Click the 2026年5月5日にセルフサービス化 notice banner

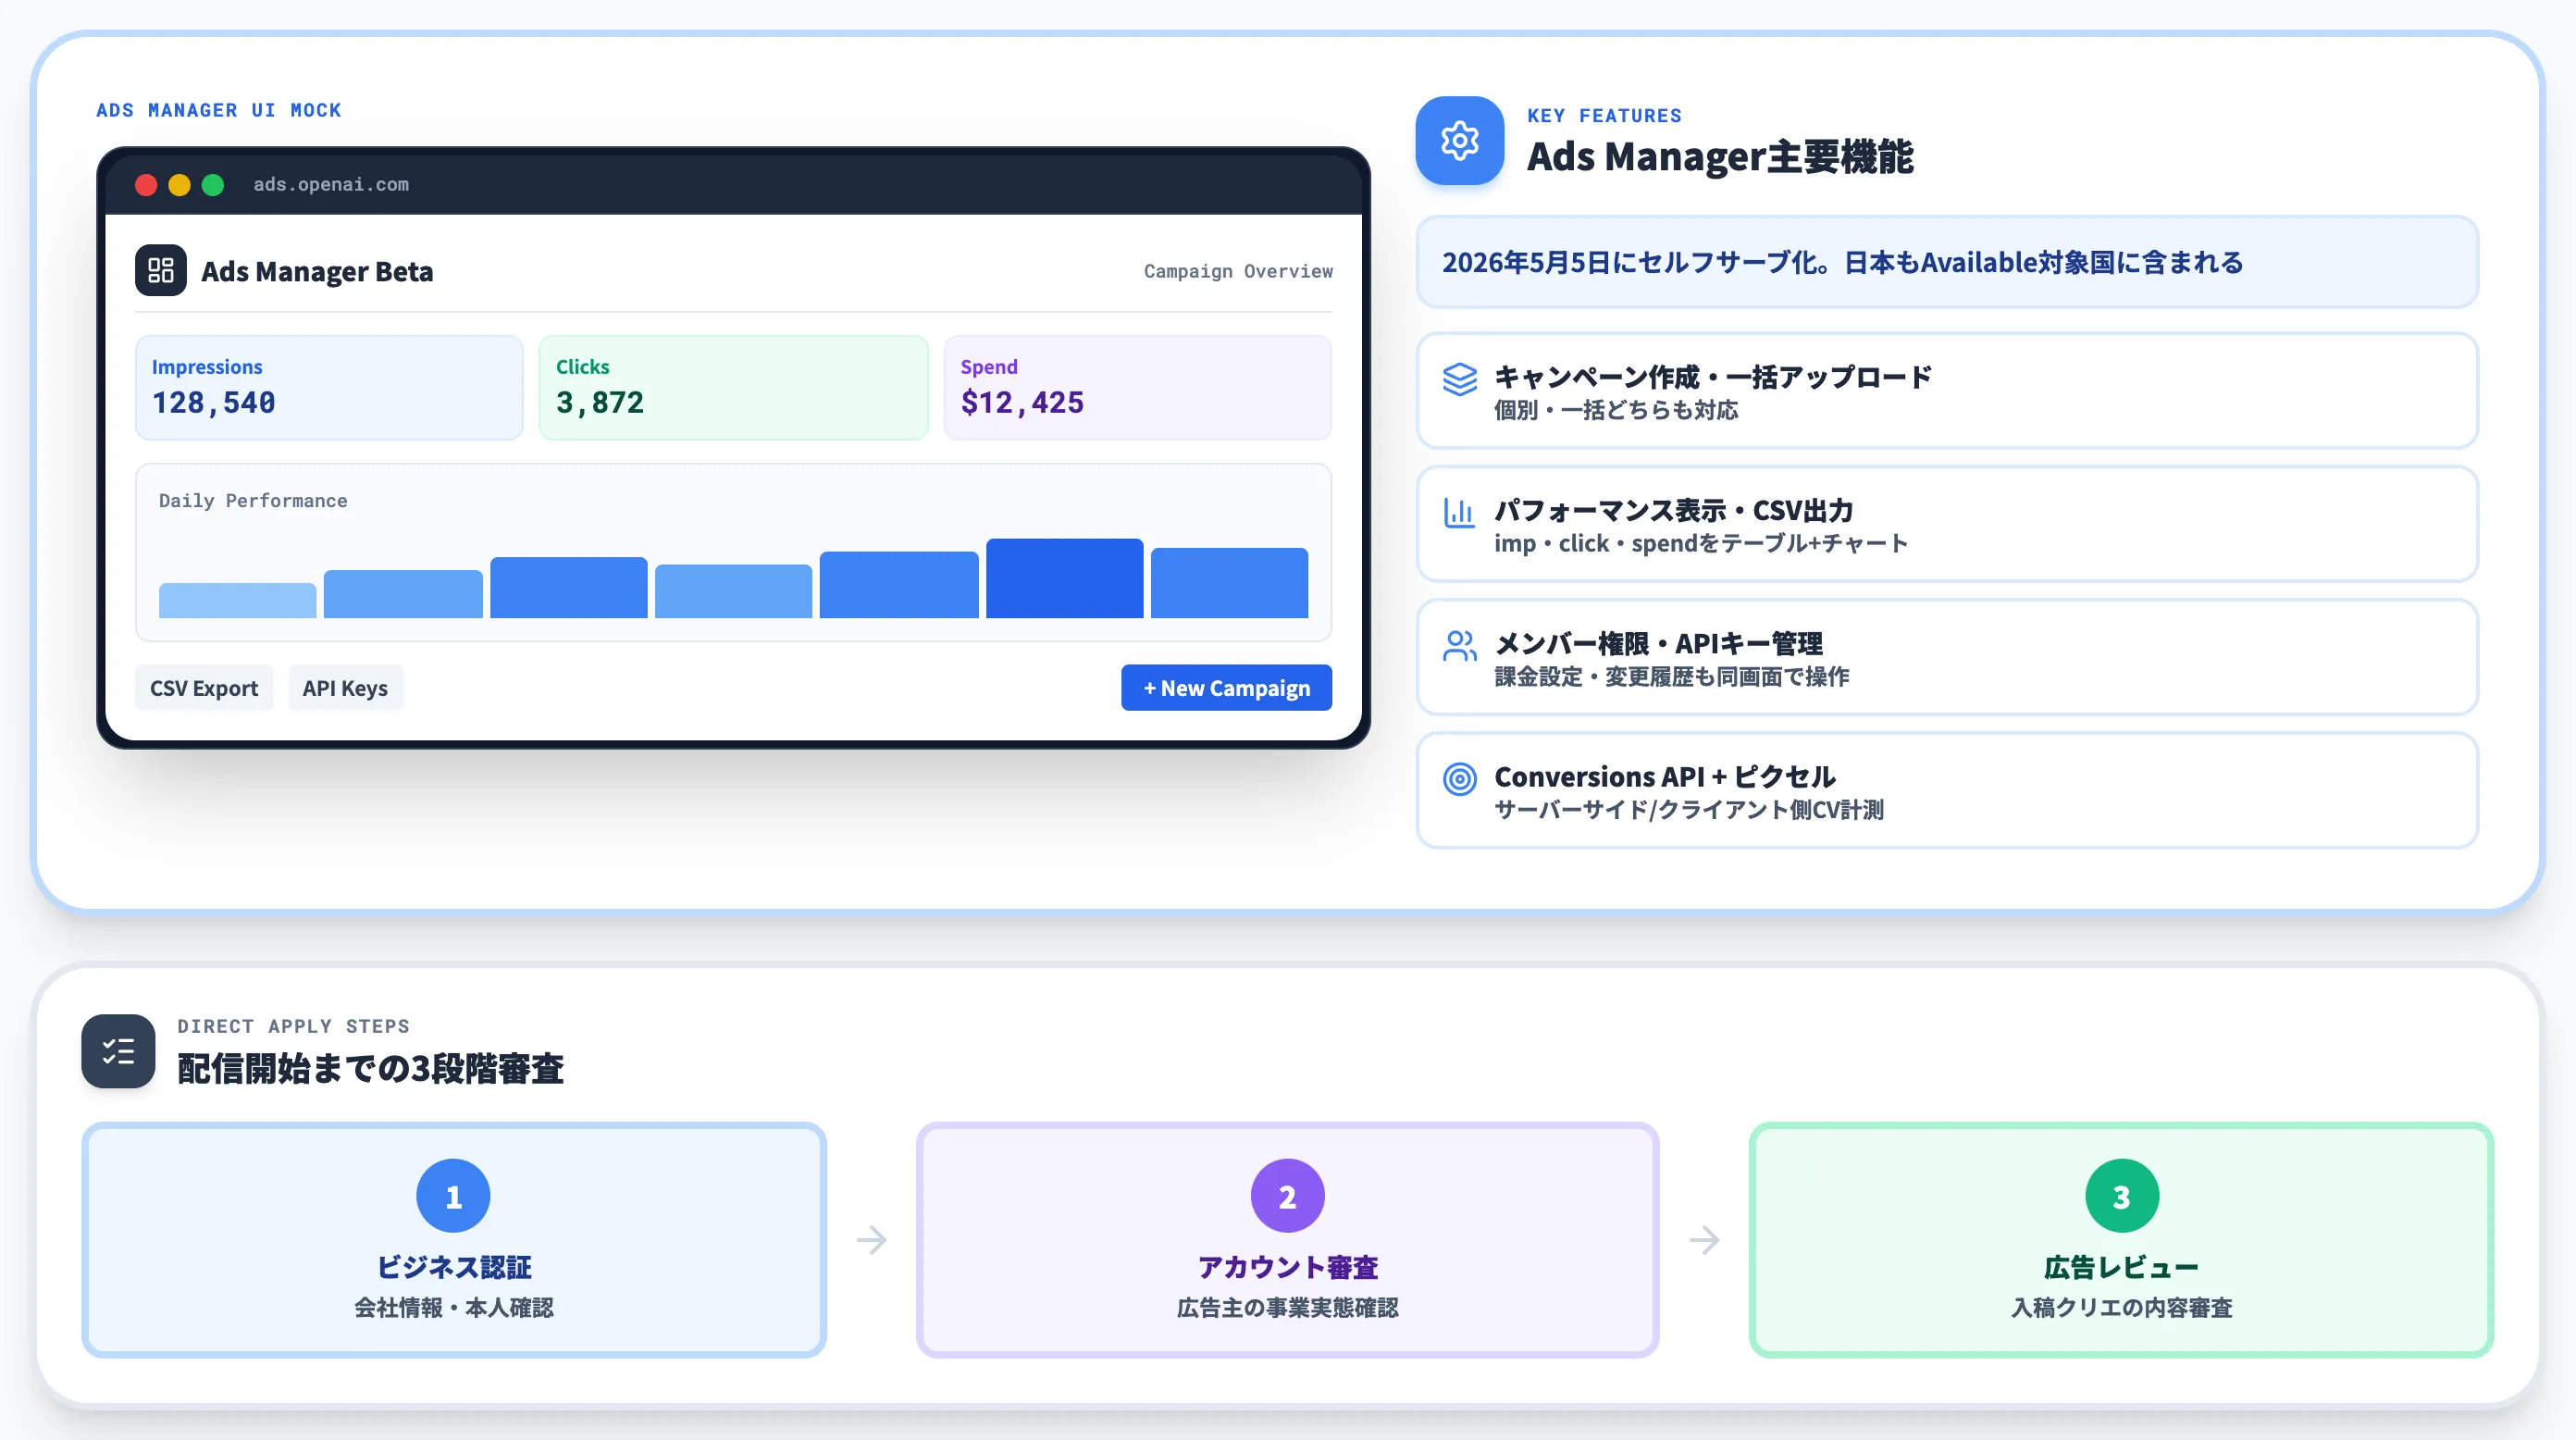[x=1946, y=262]
